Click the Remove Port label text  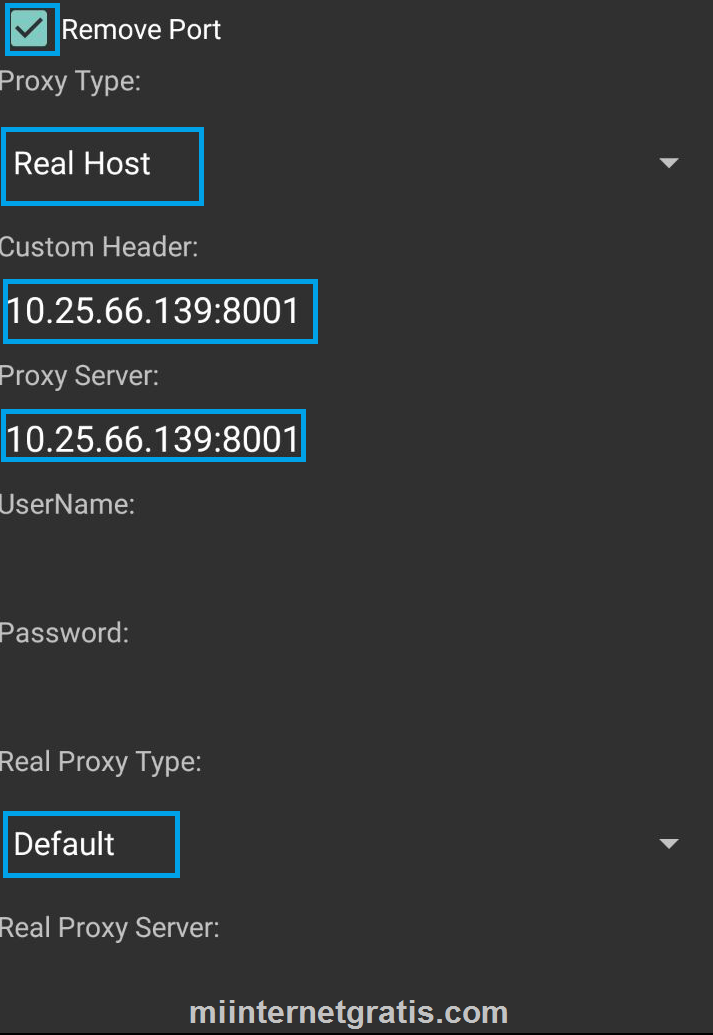pyautogui.click(x=141, y=30)
